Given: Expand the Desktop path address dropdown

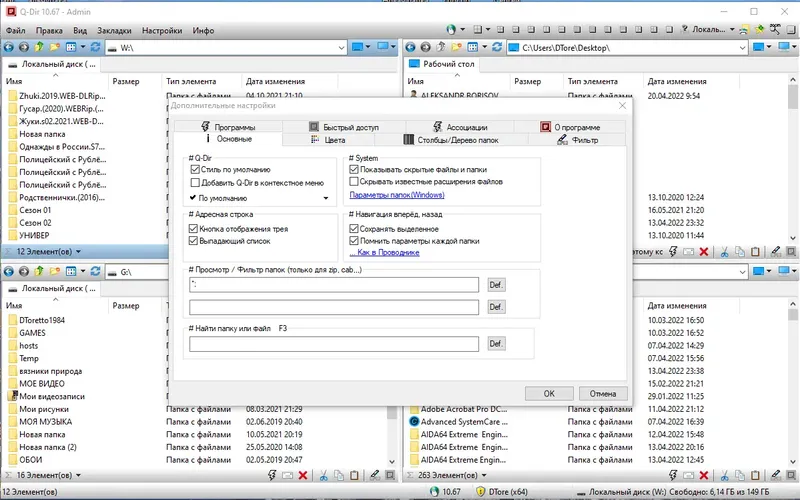Looking at the screenshot, I should coord(742,48).
